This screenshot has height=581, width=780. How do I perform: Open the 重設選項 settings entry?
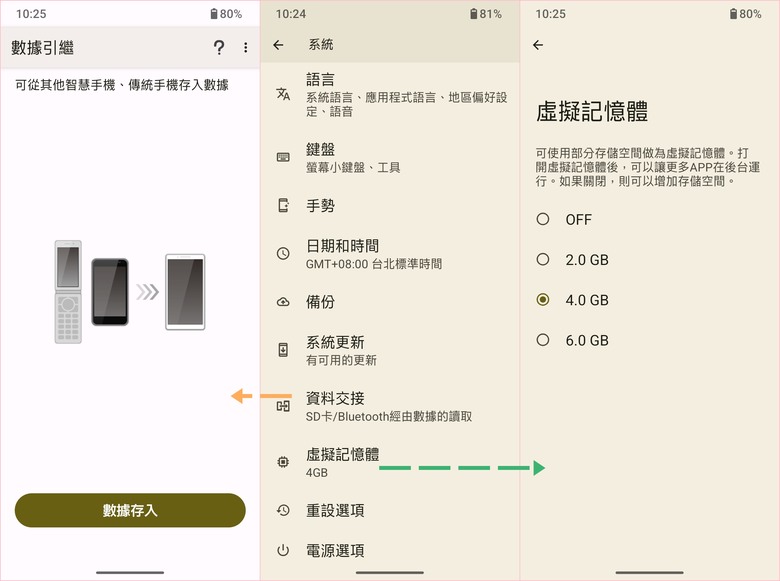(x=390, y=510)
